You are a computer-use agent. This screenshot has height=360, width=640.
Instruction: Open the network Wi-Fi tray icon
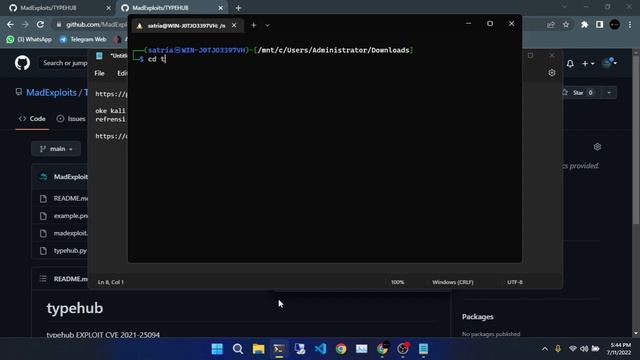click(573, 349)
